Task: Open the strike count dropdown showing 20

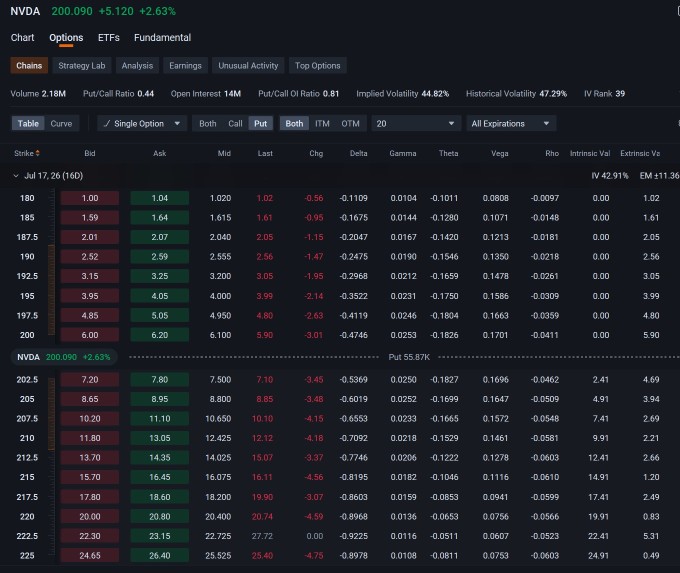Action: coord(415,124)
